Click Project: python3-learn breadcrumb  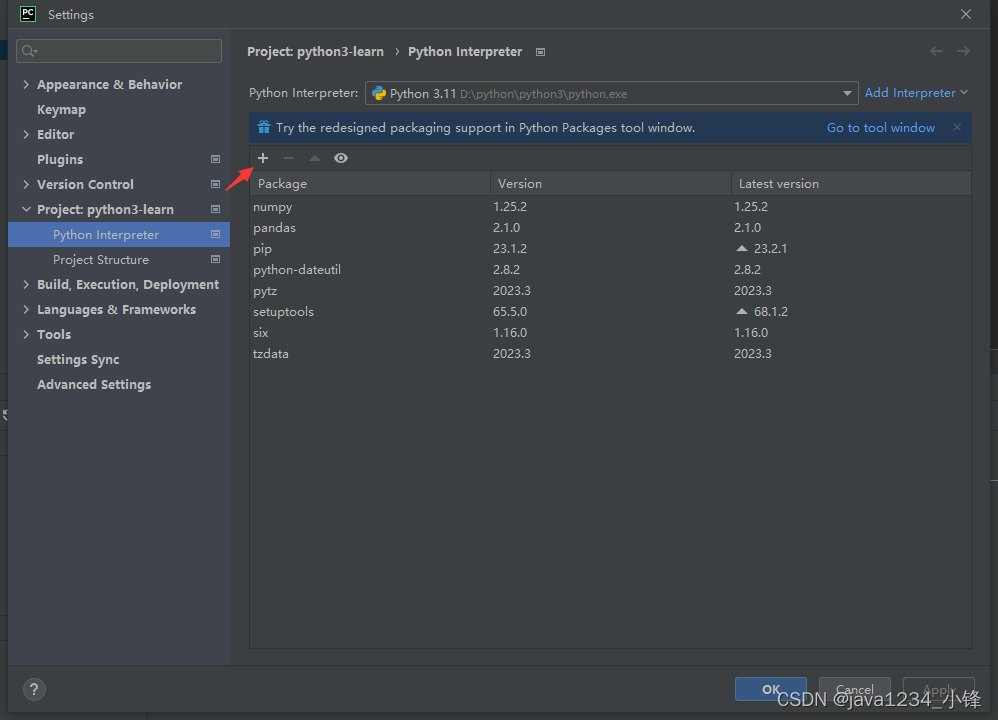tap(315, 52)
